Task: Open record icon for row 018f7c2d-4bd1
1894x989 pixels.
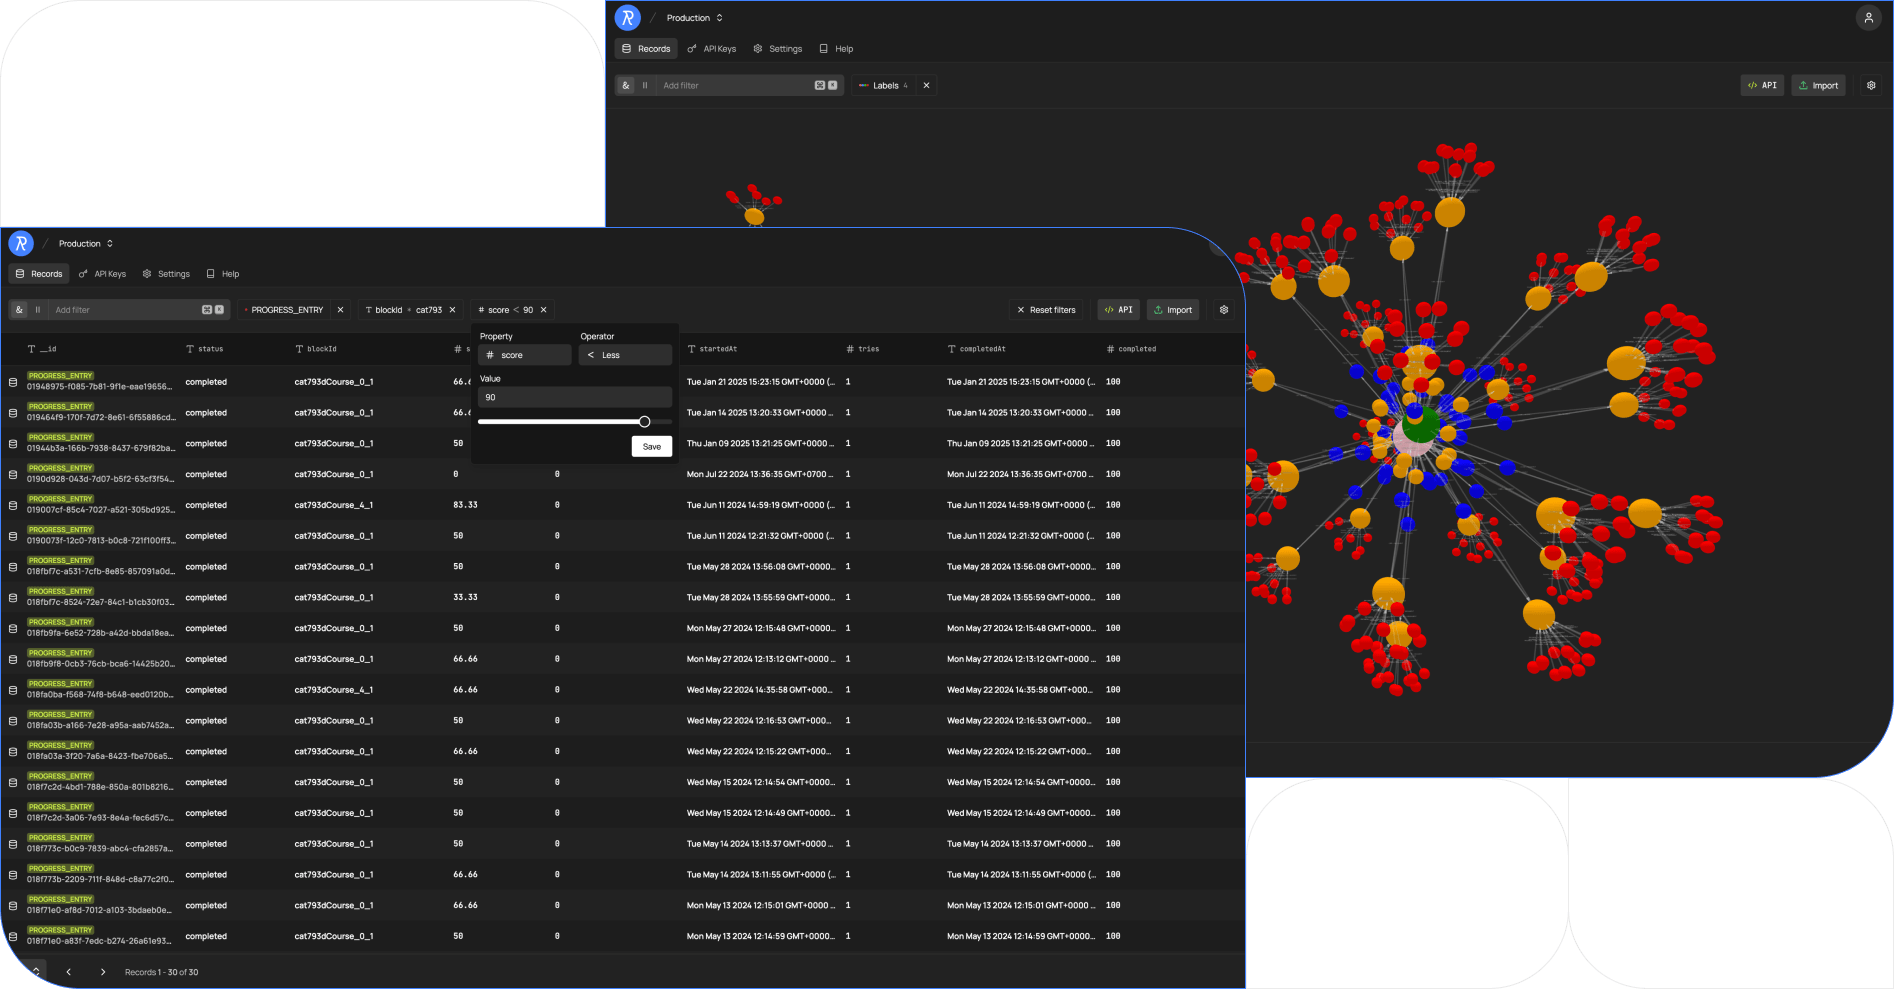Action: click(13, 783)
